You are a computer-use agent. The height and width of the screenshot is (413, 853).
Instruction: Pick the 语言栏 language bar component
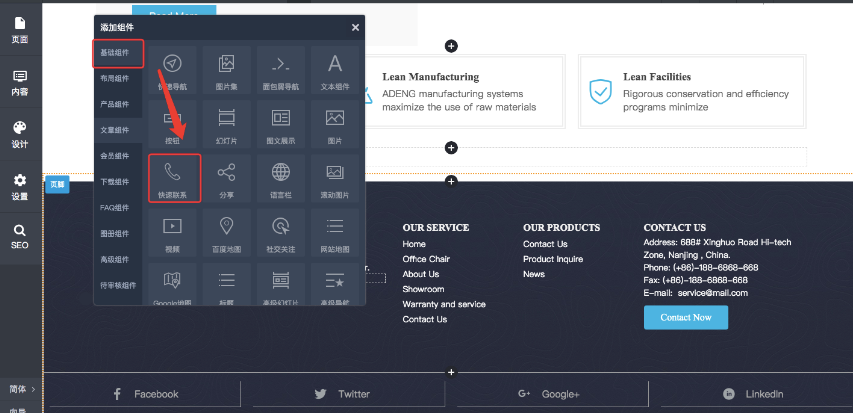pyautogui.click(x=281, y=177)
